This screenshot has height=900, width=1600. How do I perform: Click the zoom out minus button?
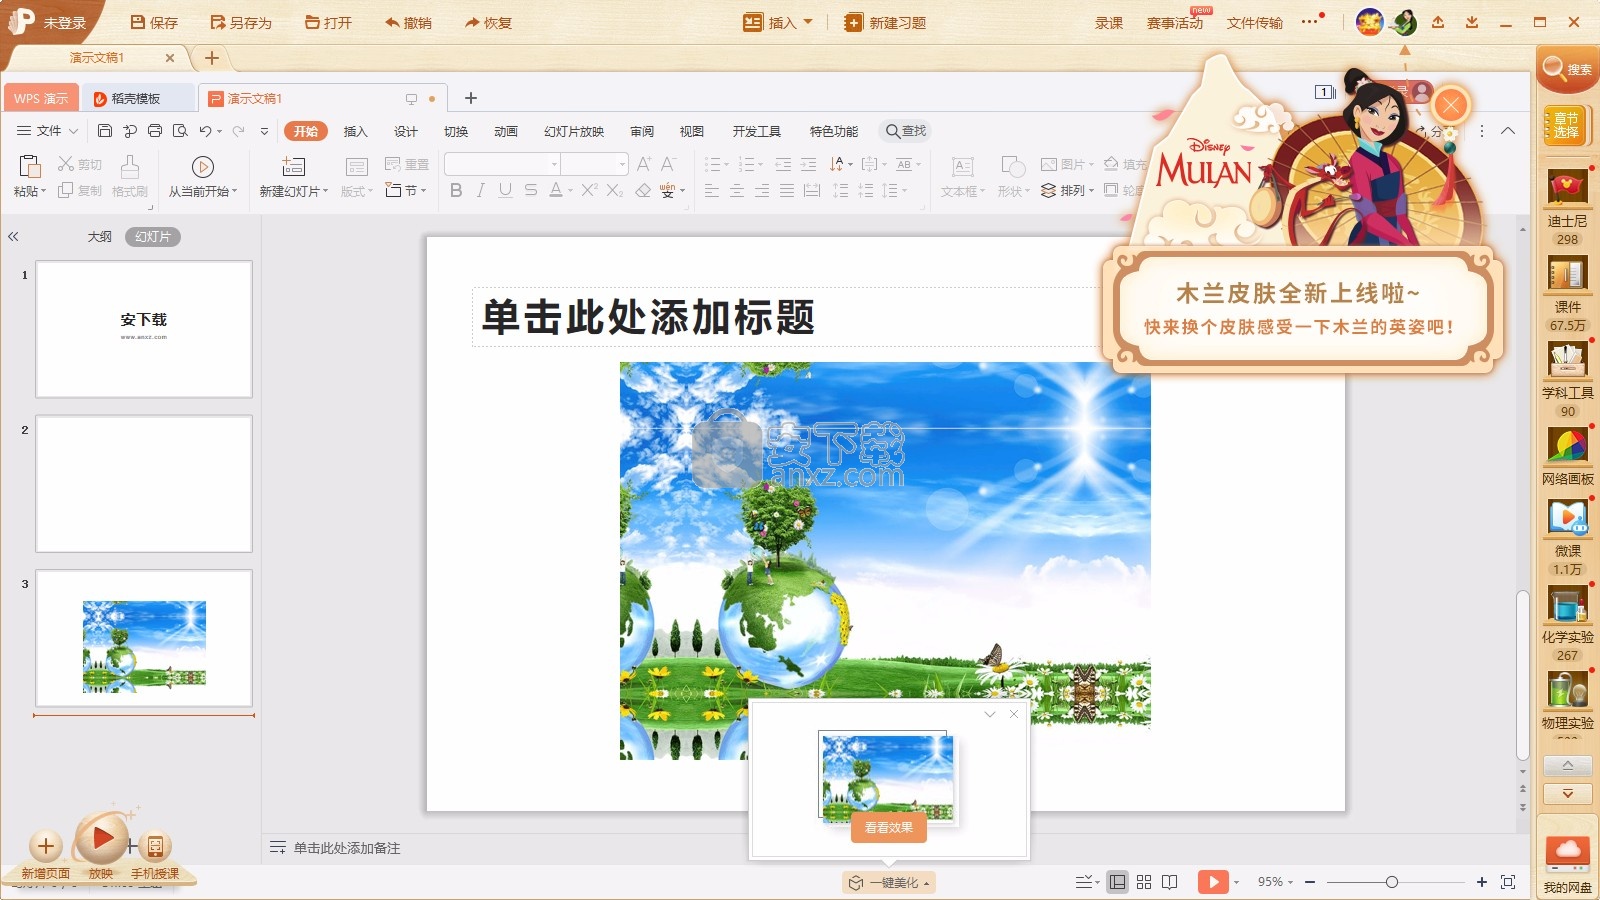[x=1310, y=882]
